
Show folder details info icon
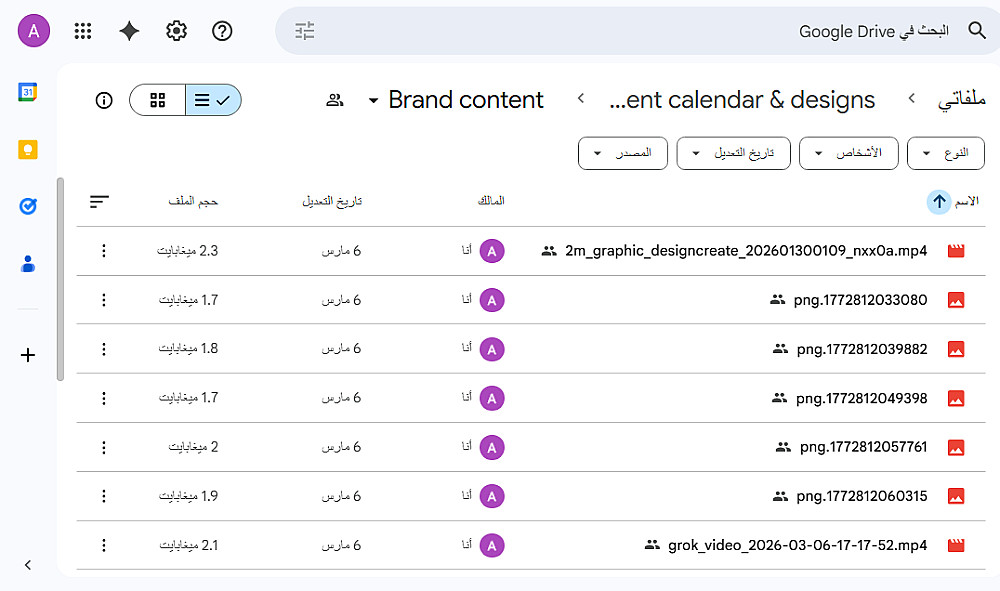(x=104, y=100)
